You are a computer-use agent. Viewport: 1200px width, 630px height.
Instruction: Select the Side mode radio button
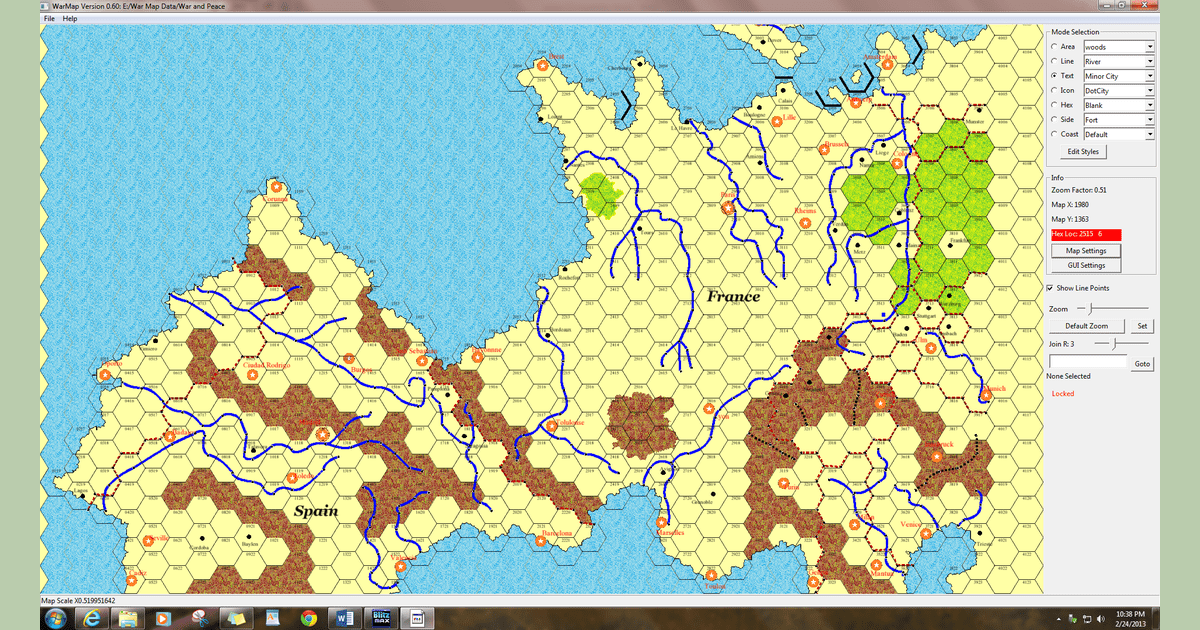[1054, 120]
